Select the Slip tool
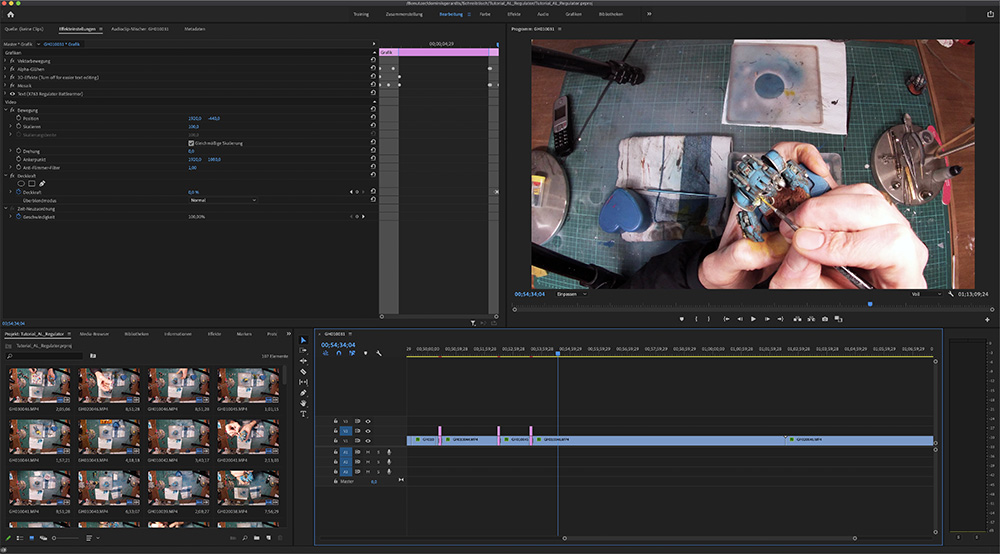 click(303, 382)
